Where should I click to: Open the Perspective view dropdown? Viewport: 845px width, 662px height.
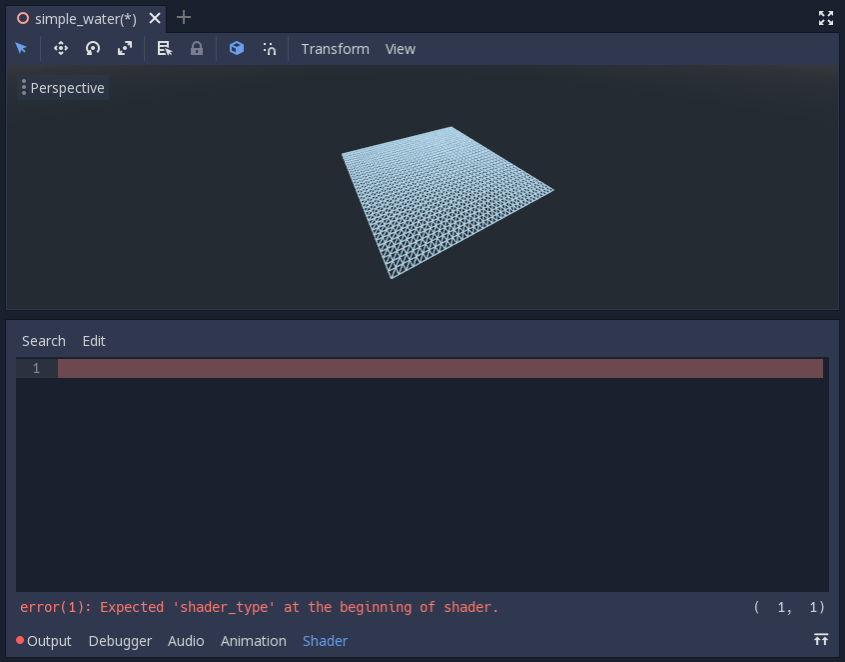pyautogui.click(x=62, y=88)
